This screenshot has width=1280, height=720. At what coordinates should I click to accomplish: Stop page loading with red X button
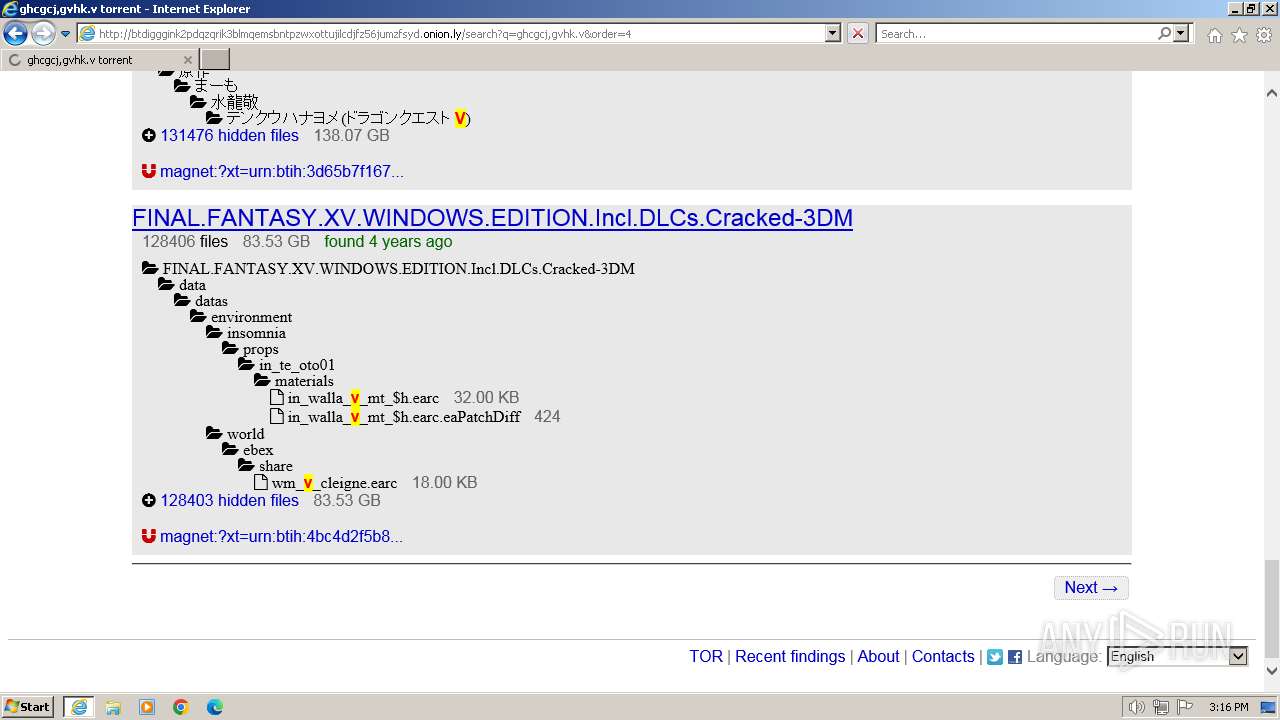pyautogui.click(x=858, y=33)
